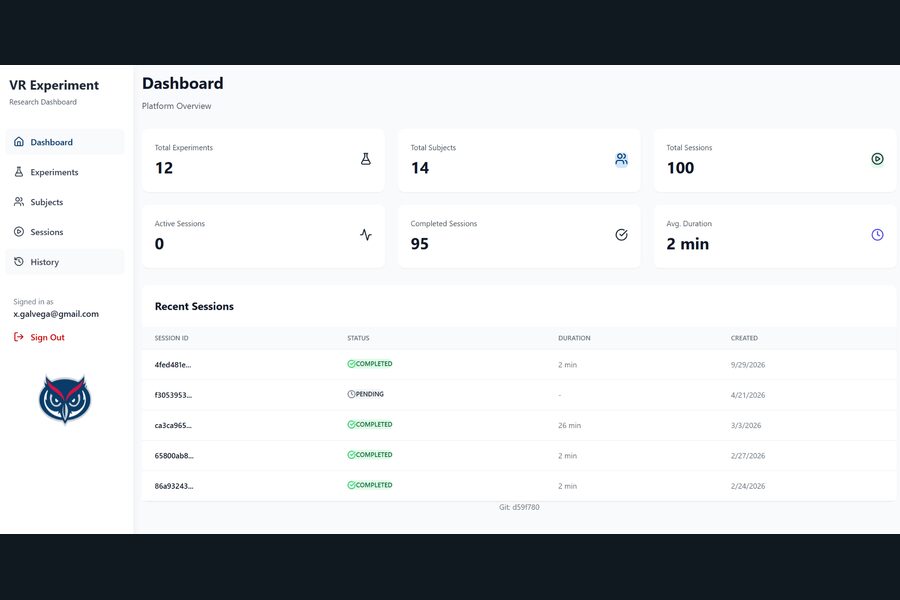Screen dimensions: 900x600
Task: Click the COMPLETED badge for session 86a93243
Action: click(370, 485)
